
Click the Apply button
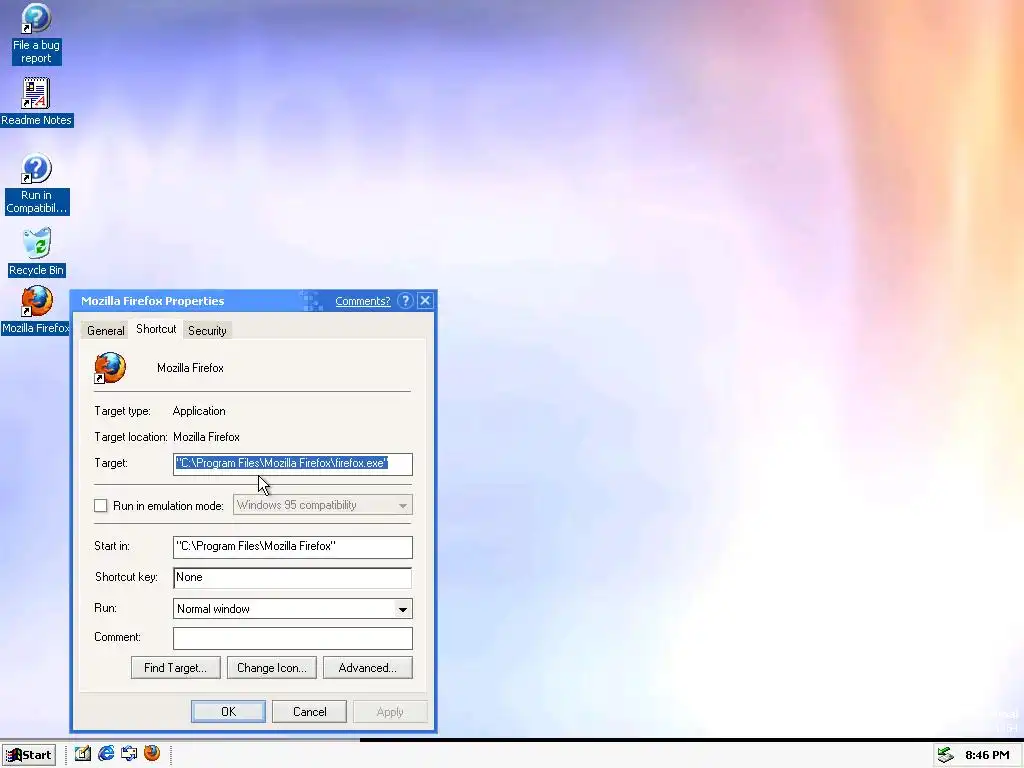(x=390, y=711)
